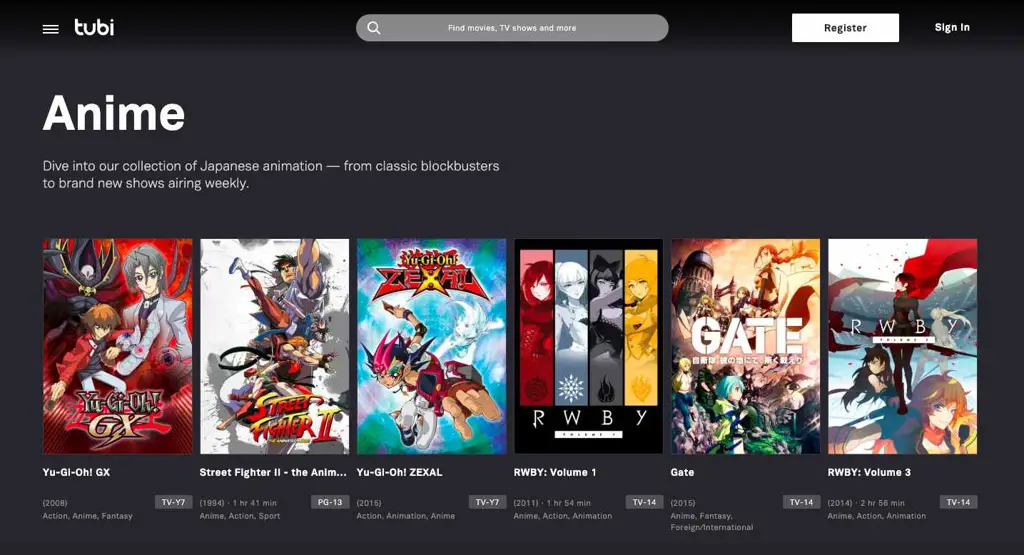Click the Yu-Gi-Oh! ZEXAL title link
The width and height of the screenshot is (1024, 555).
(400, 472)
